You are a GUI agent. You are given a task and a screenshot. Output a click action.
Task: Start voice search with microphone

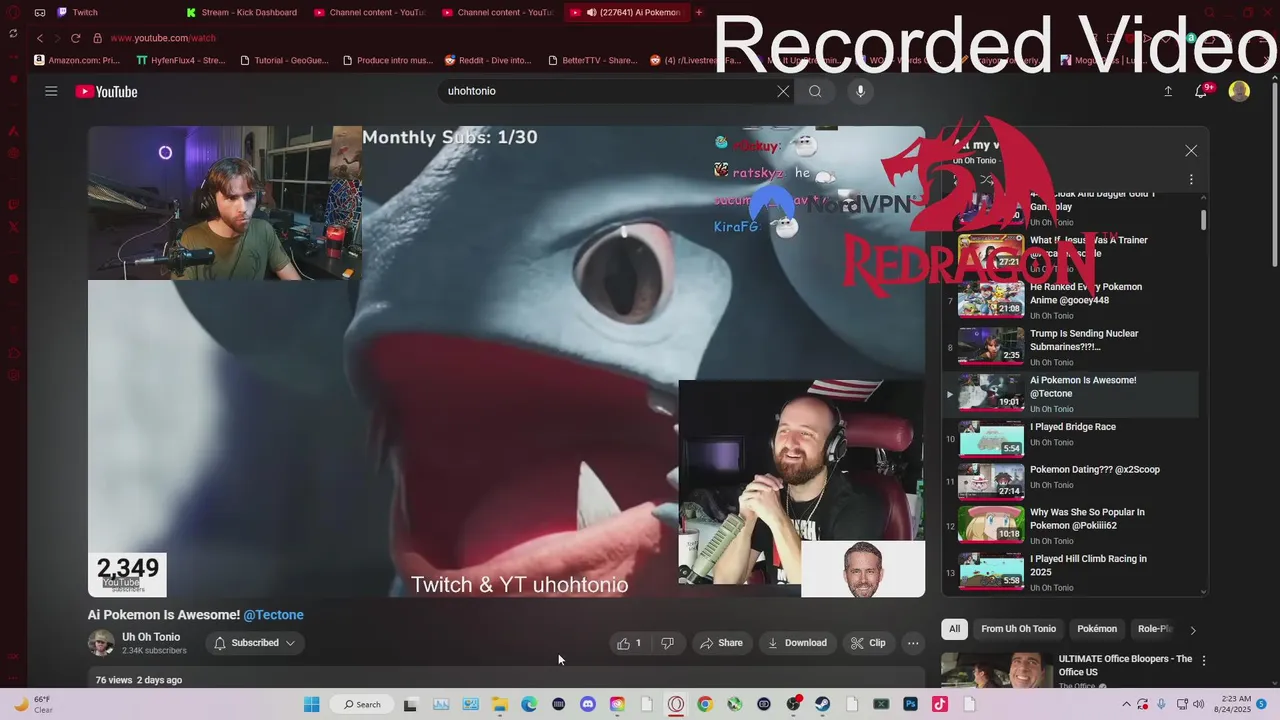(860, 91)
